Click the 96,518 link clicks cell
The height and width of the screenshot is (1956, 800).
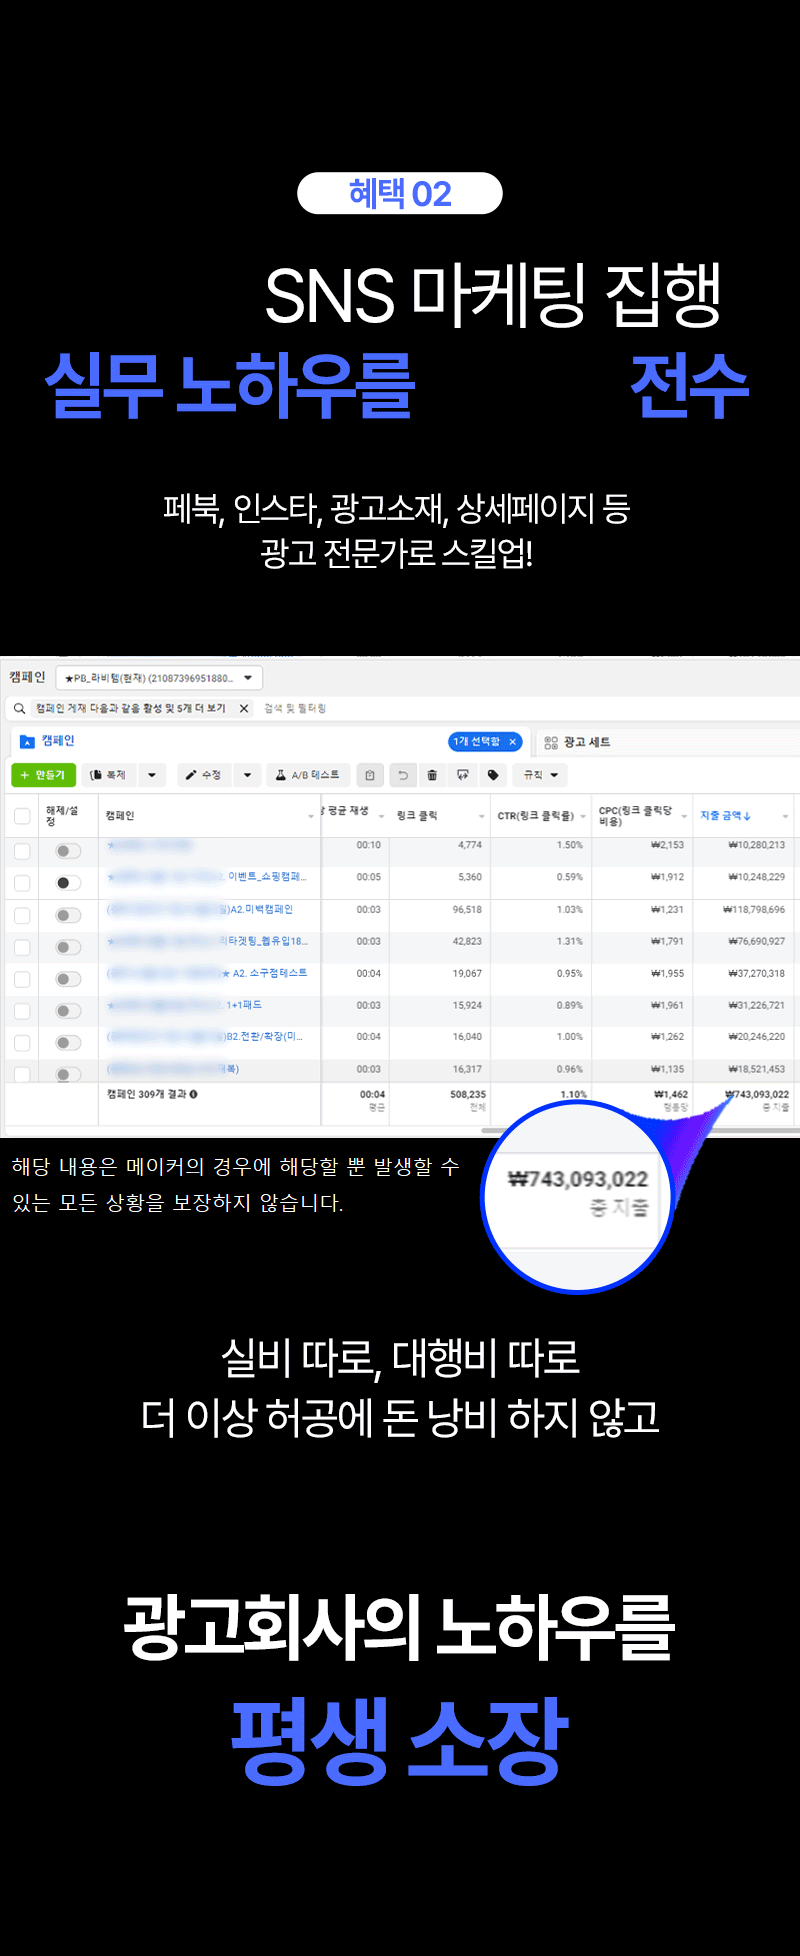pyautogui.click(x=467, y=910)
